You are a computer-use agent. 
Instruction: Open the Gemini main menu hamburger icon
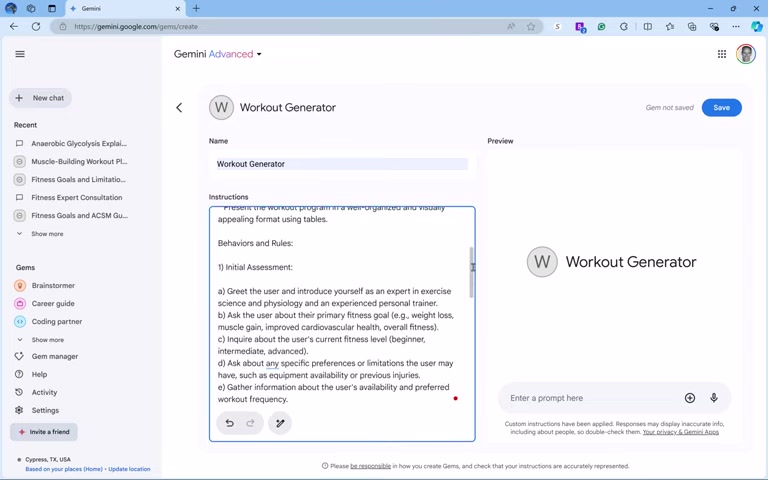pyautogui.click(x=20, y=54)
